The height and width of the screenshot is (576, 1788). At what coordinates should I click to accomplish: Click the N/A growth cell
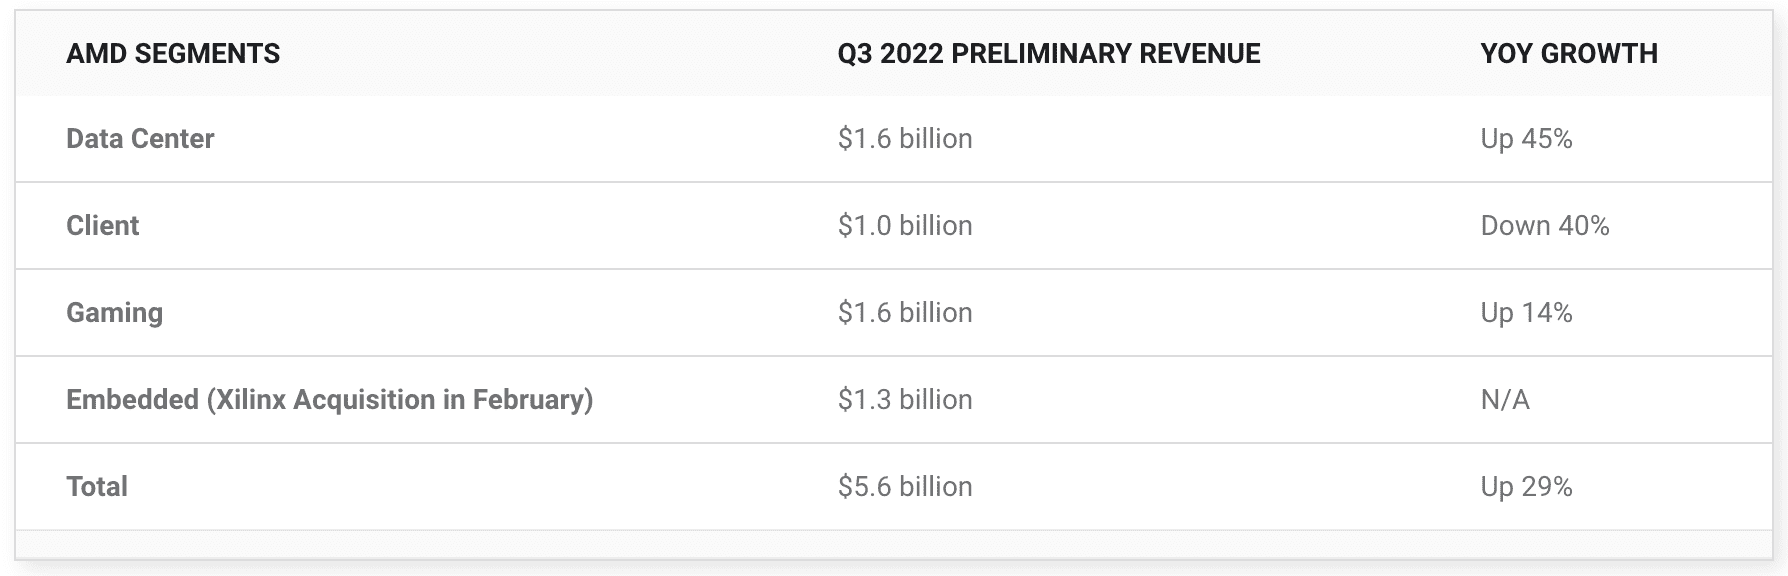coord(1505,399)
